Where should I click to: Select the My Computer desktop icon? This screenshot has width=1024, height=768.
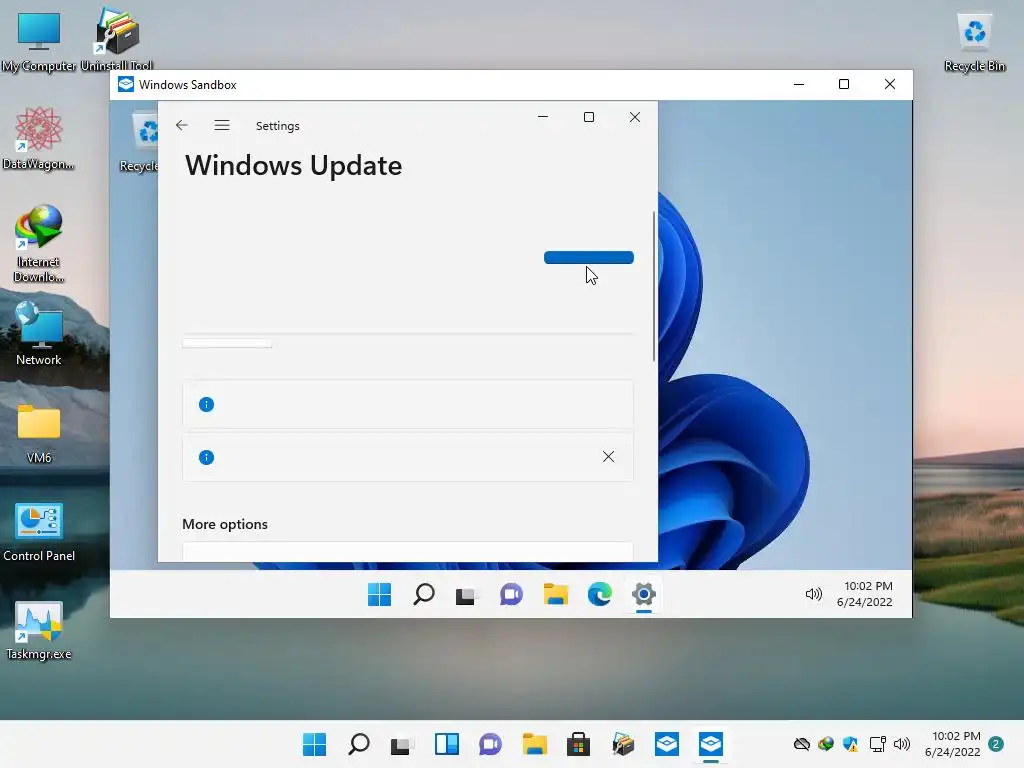(39, 41)
